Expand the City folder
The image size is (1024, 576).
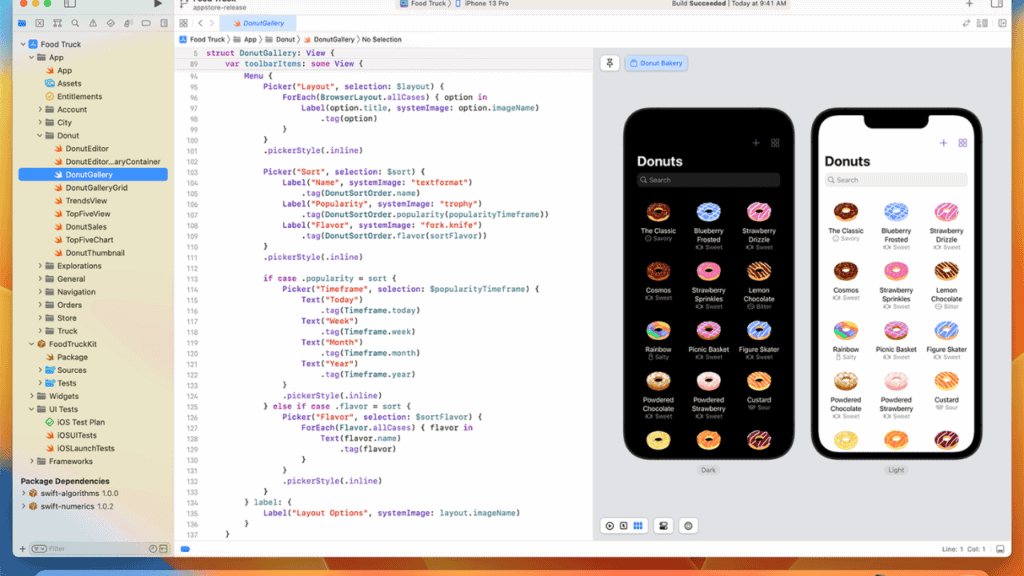[40, 123]
